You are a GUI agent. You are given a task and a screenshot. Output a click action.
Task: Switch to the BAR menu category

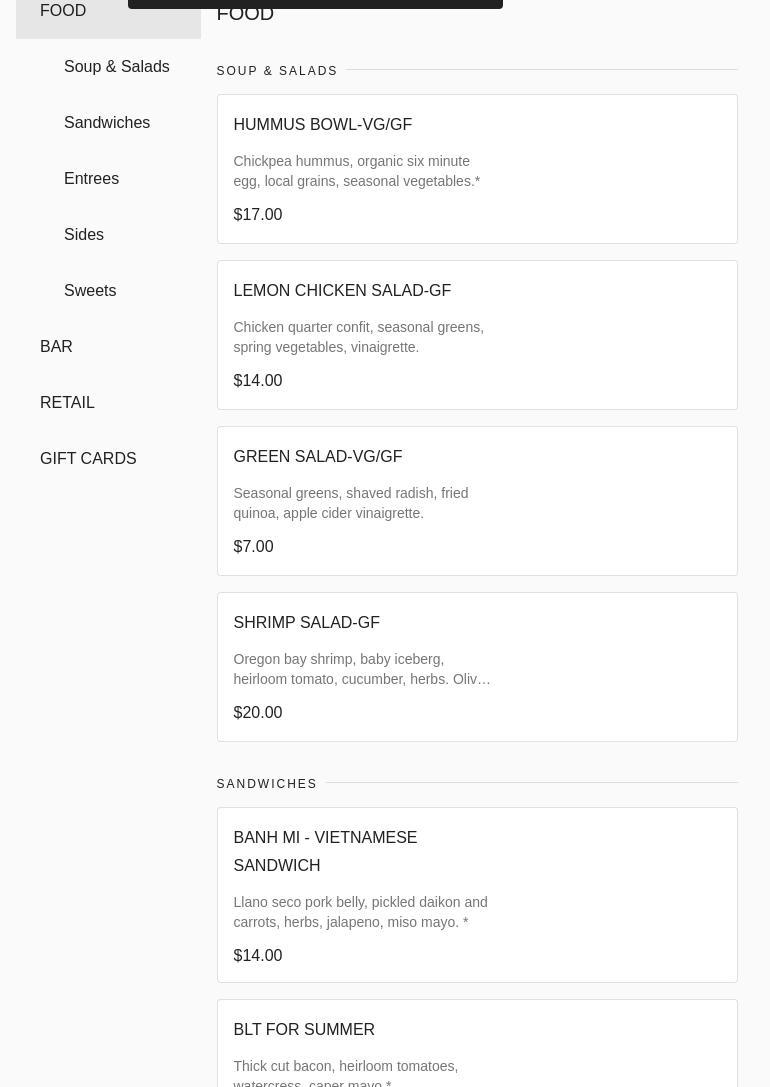[x=56, y=347]
